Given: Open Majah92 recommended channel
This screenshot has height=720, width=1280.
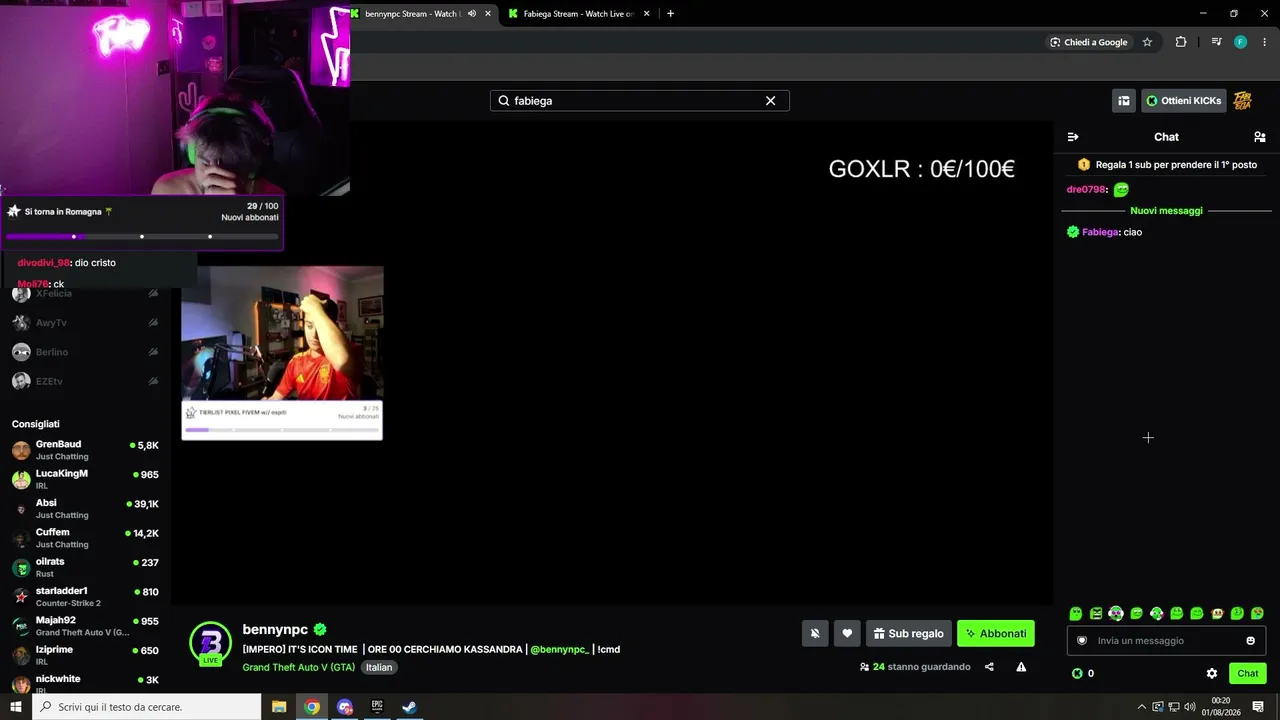Looking at the screenshot, I should pos(85,626).
